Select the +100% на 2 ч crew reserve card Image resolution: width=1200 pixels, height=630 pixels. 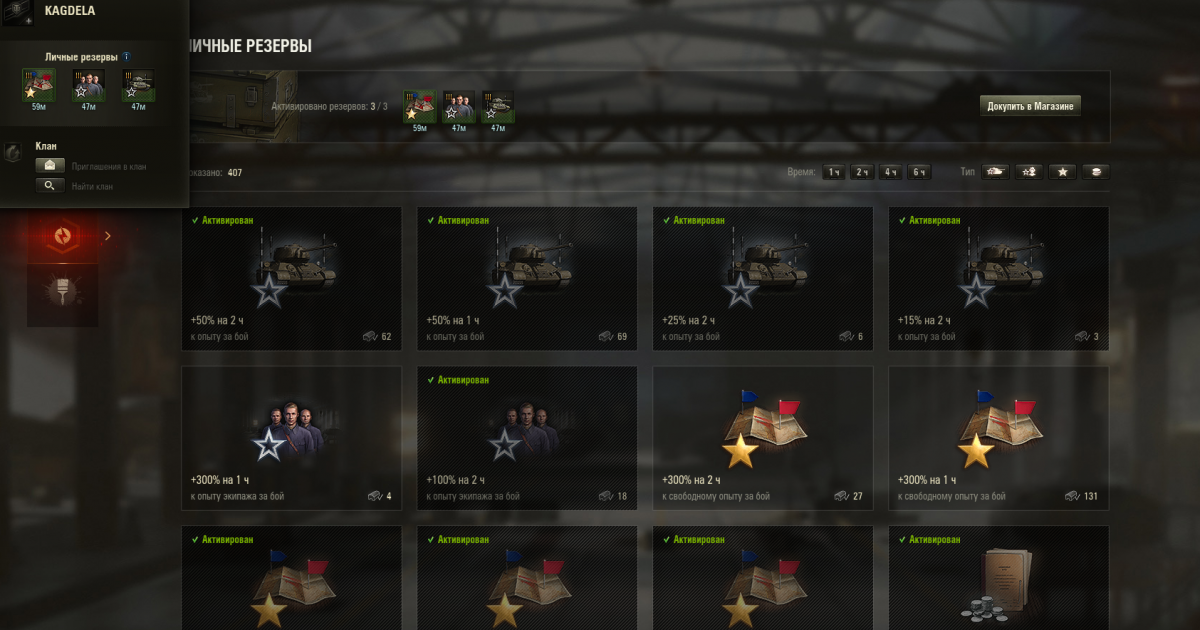pyautogui.click(x=527, y=438)
